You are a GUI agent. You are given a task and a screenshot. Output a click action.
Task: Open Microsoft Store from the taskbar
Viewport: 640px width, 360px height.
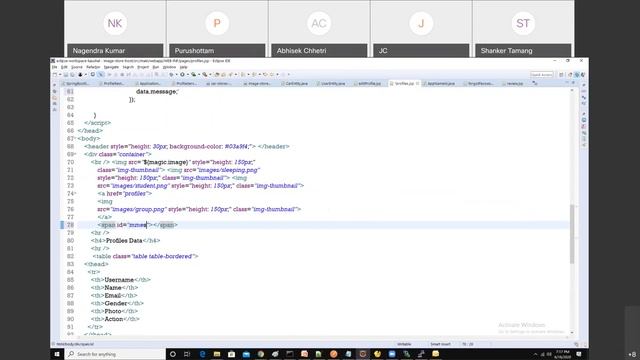(231, 354)
